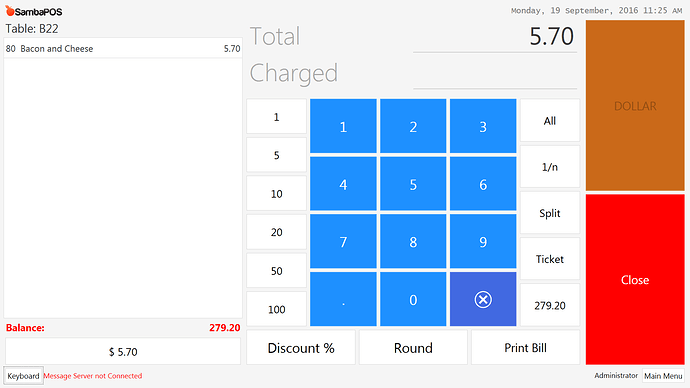The image size is (690, 388).
Task: Go to Main Menu
Action: click(x=663, y=376)
